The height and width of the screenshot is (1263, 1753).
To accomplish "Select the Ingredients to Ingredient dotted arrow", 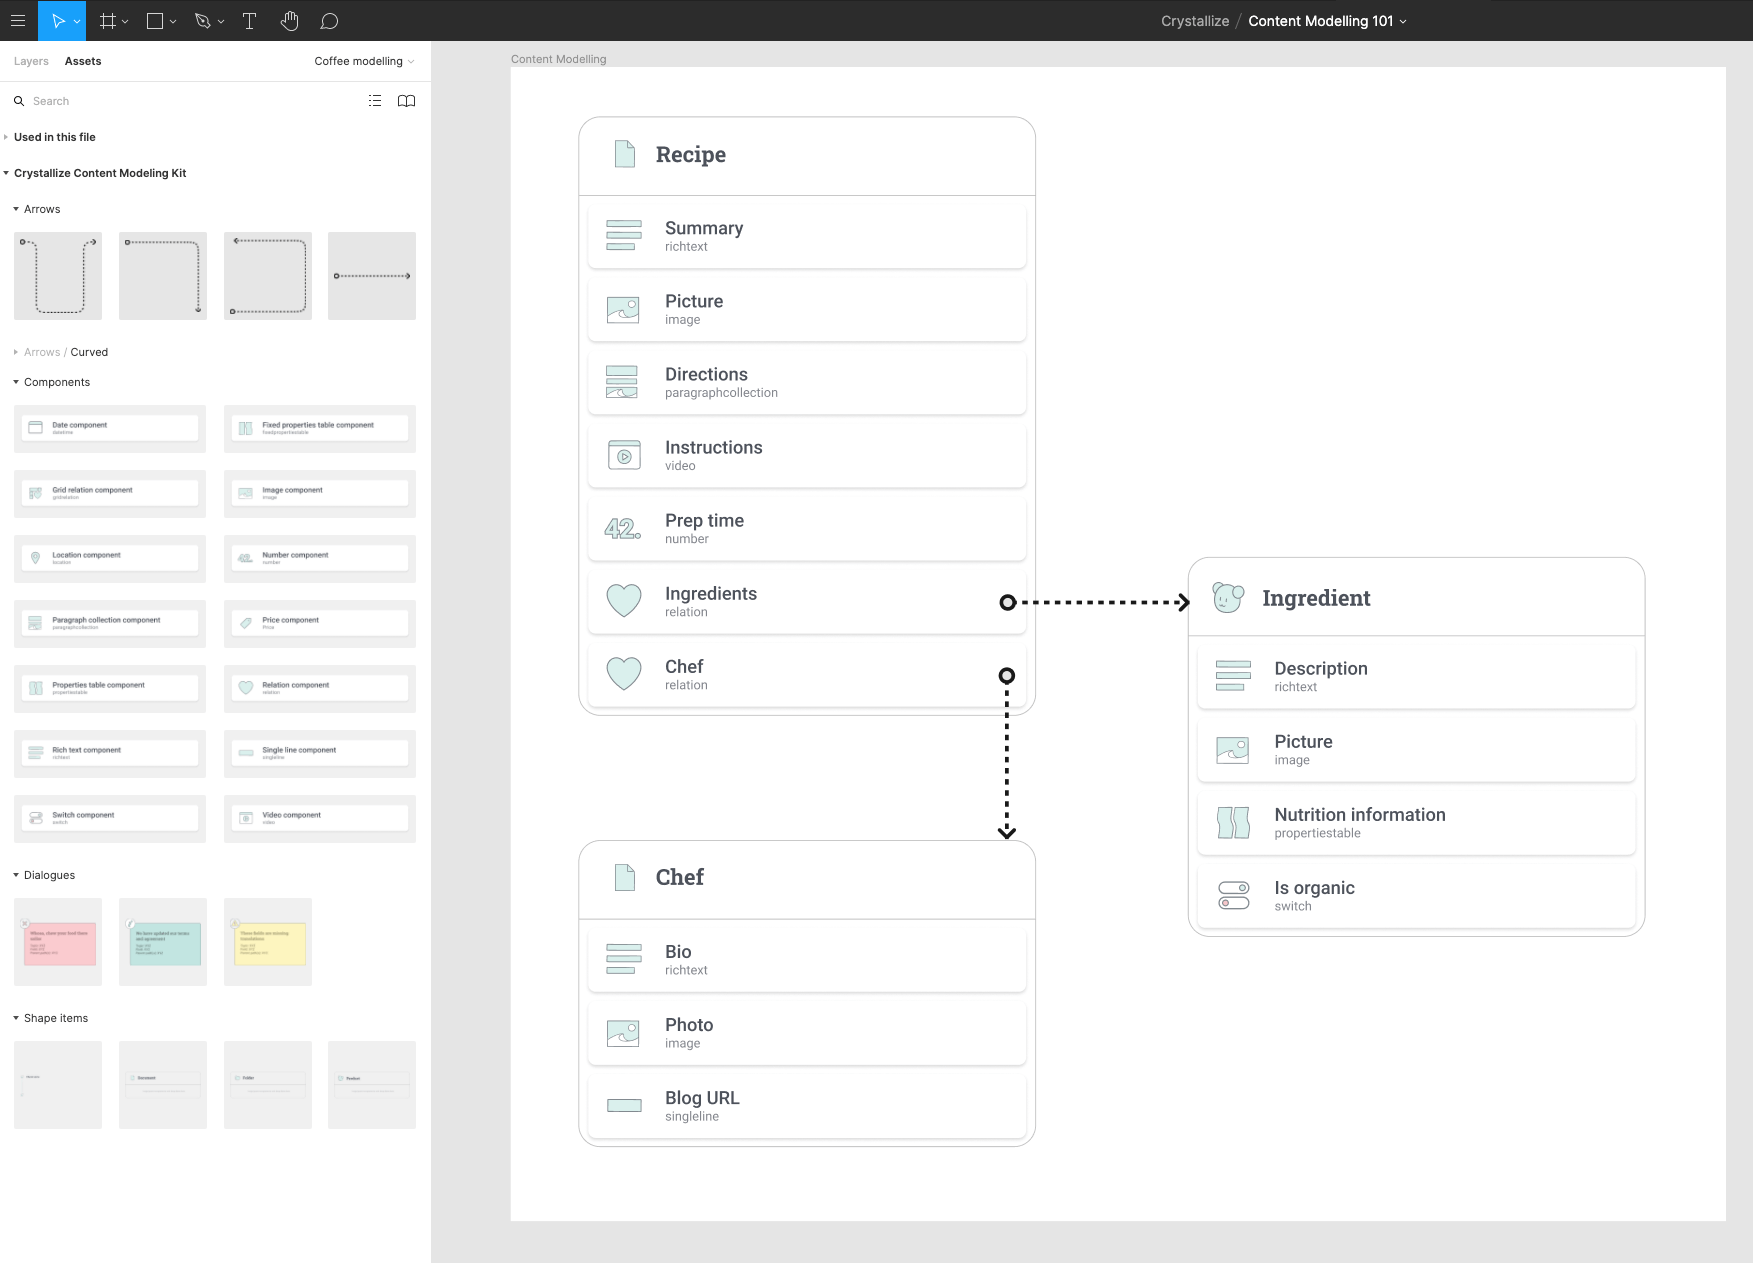I will (1095, 602).
